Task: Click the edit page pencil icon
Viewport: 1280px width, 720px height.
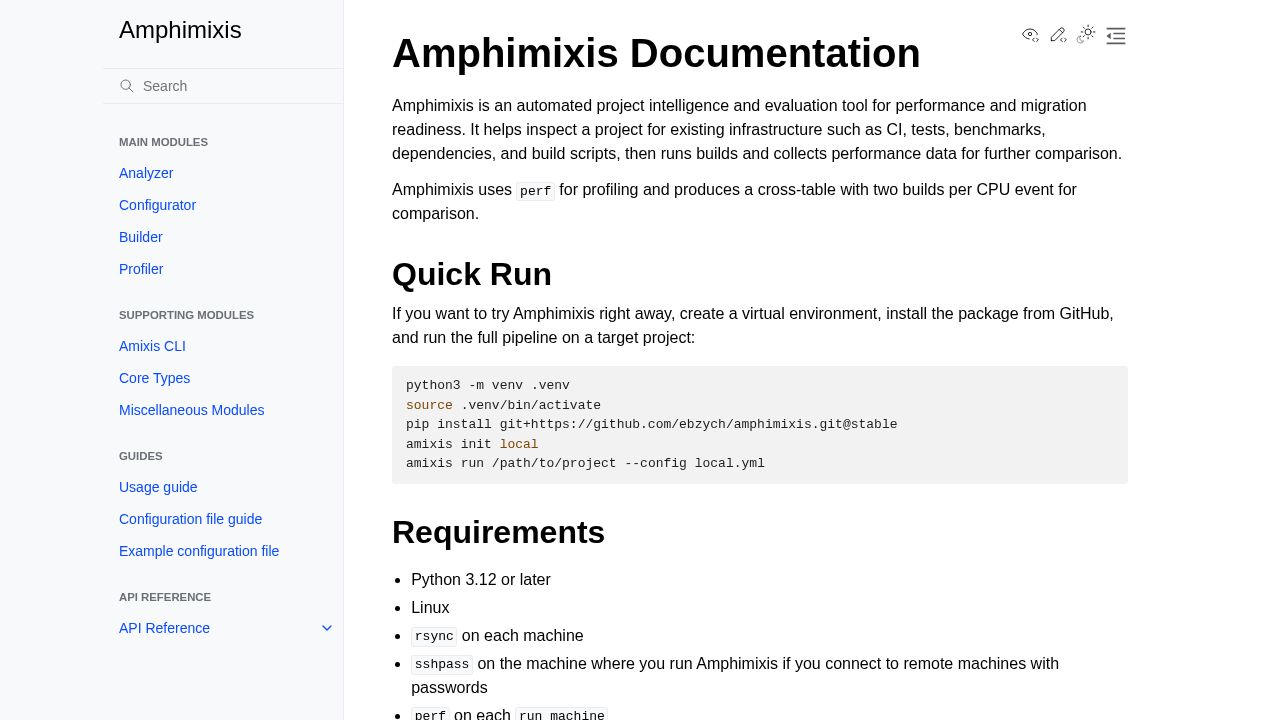Action: click(1058, 35)
